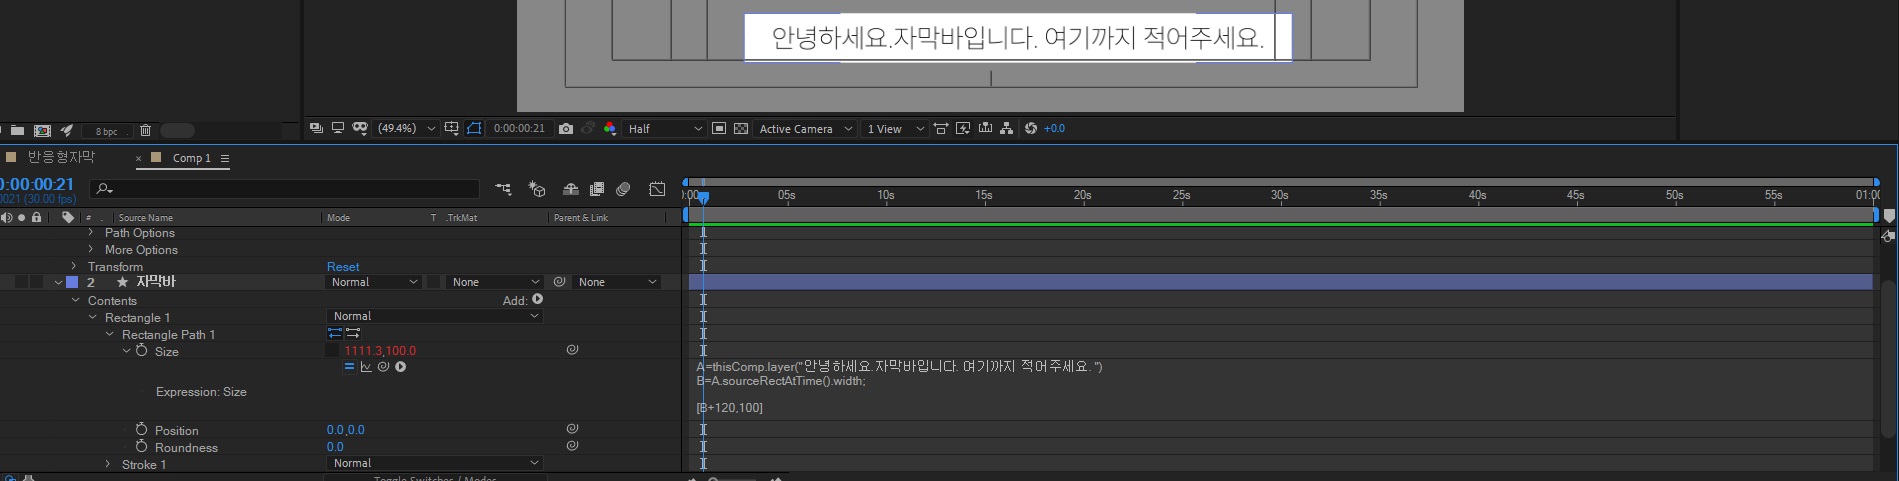Screen dimensions: 1899x481
Task: Toggle the Roundness property stopwatch
Action: click(x=142, y=446)
